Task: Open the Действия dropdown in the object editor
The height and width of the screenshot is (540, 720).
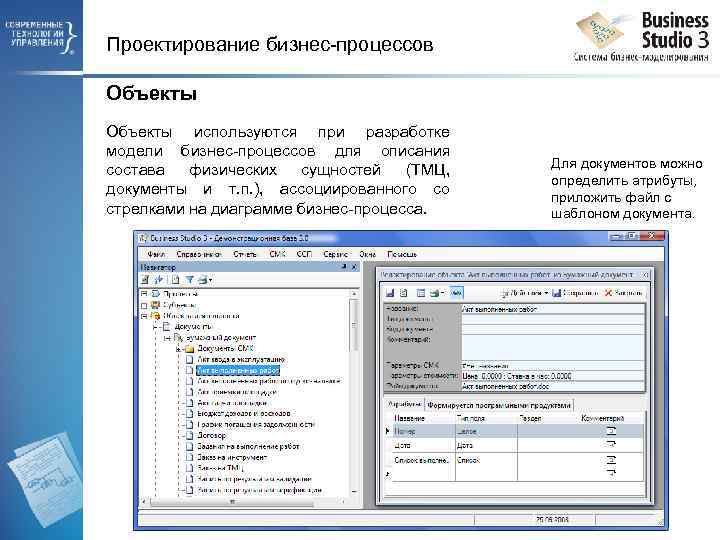Action: point(525,293)
